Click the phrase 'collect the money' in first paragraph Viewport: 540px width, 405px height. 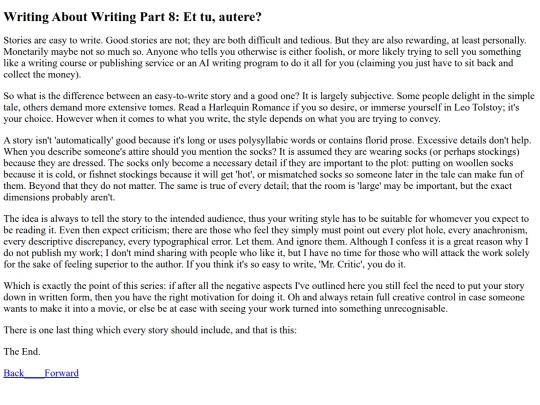[41, 75]
